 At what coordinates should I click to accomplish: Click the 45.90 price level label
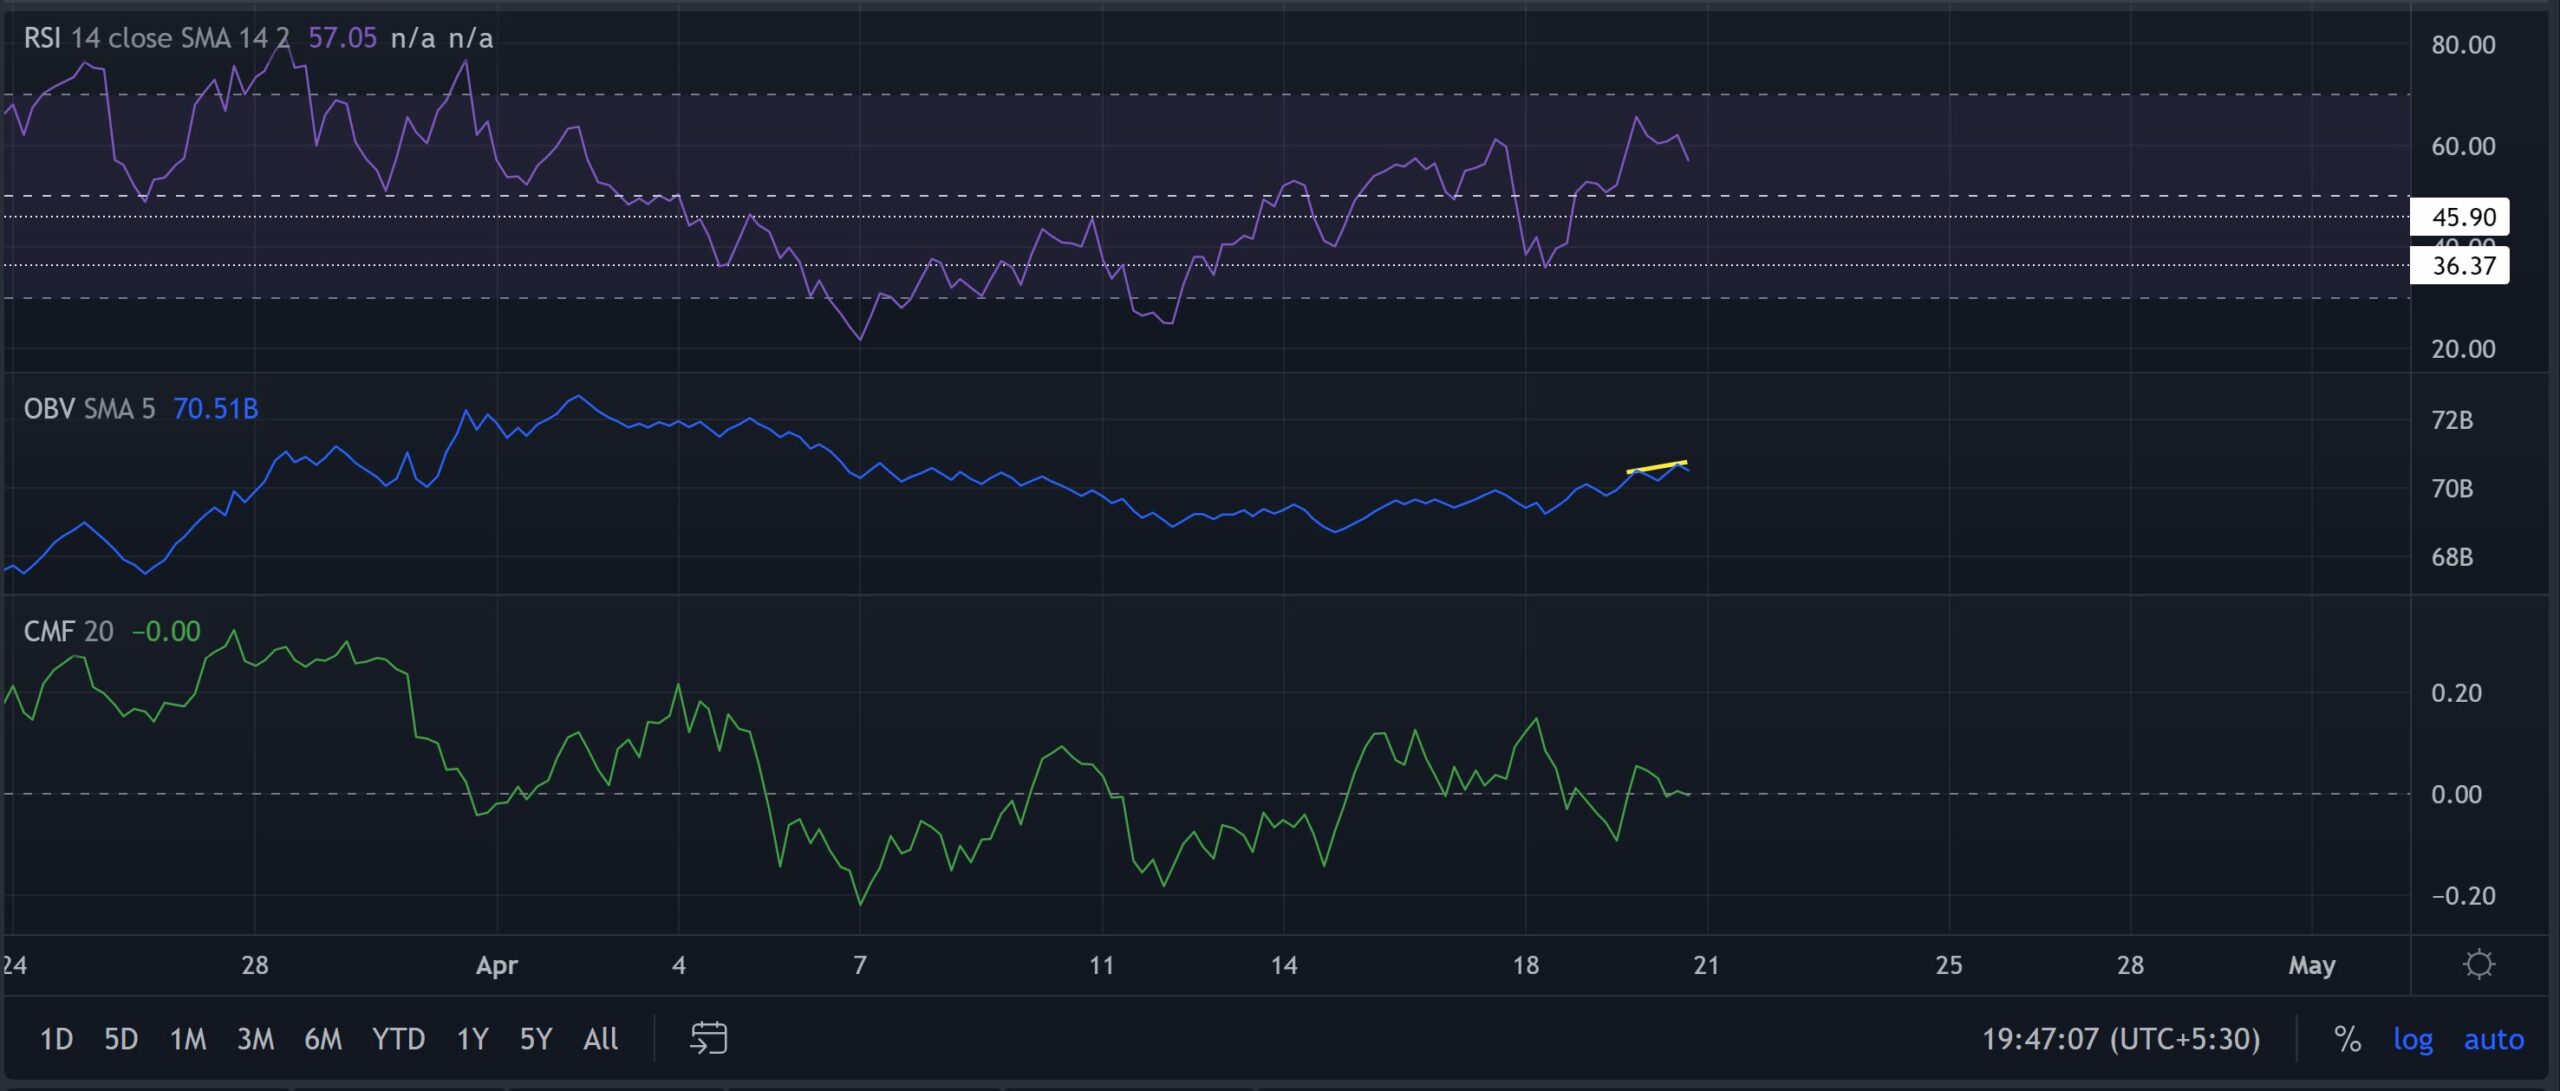click(x=2463, y=216)
